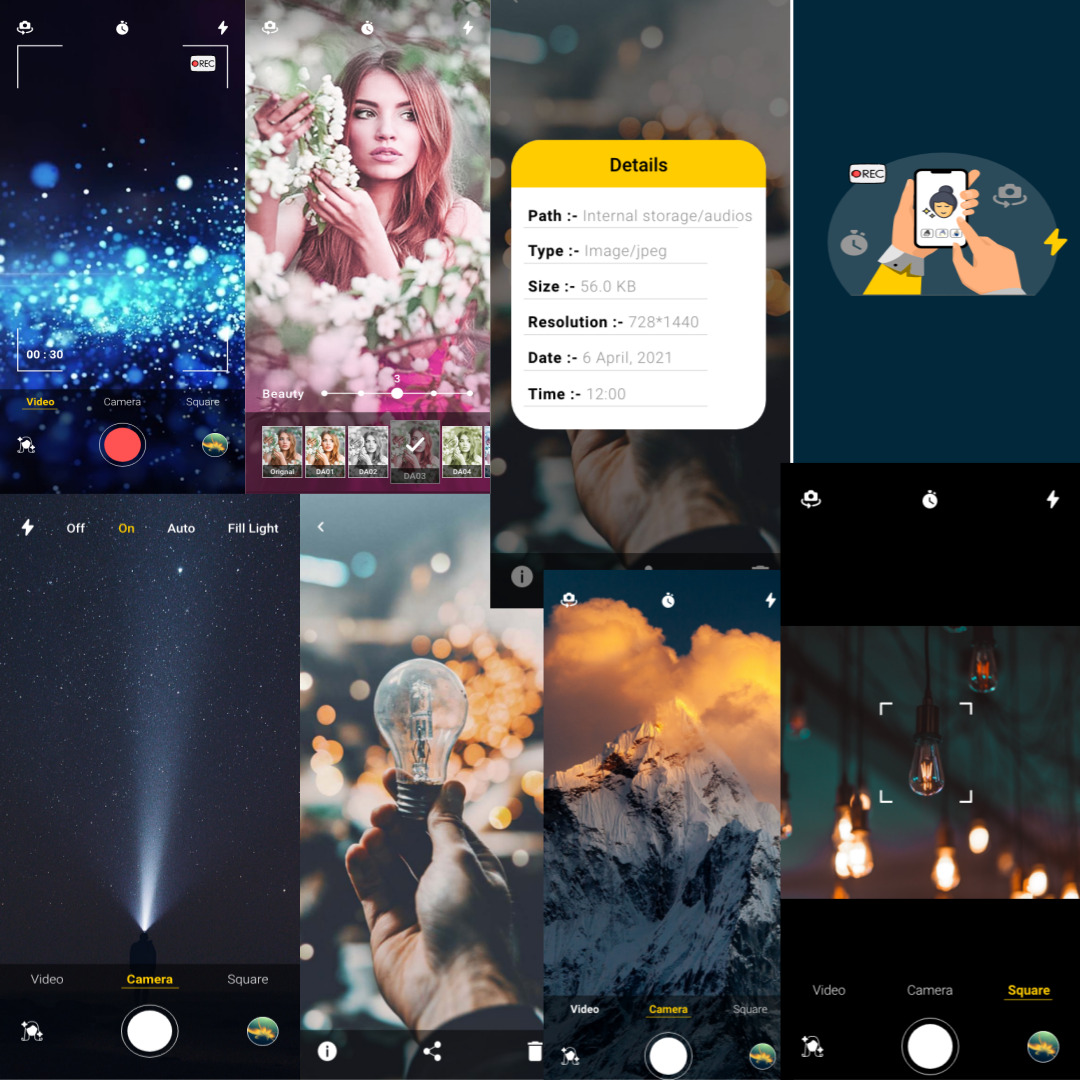Screen dimensions: 1080x1080
Task: Tap flash icon on the video recording screen
Action: [223, 28]
